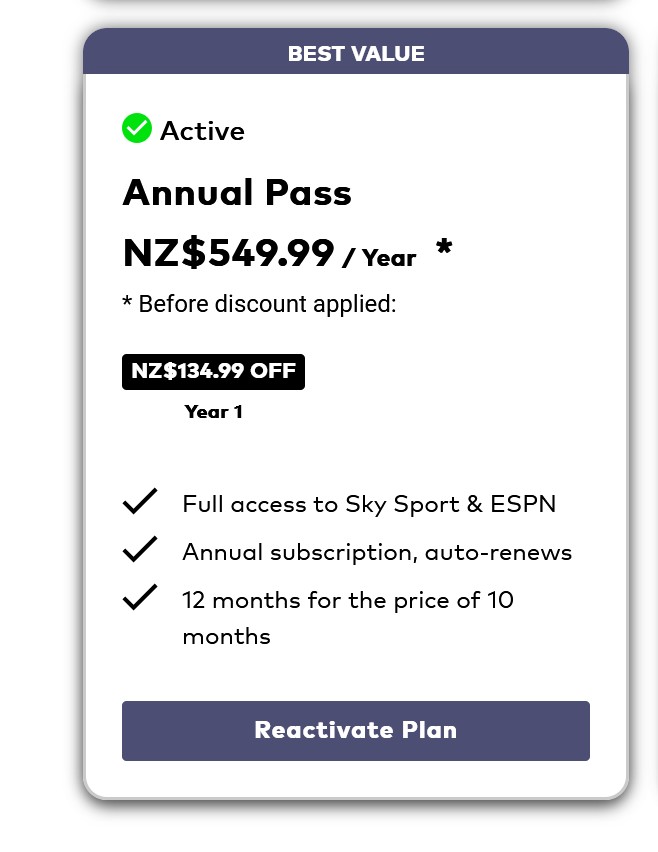This screenshot has width=658, height=852.
Task: Click checkmark beside Annual subscription feature
Action: pos(140,550)
